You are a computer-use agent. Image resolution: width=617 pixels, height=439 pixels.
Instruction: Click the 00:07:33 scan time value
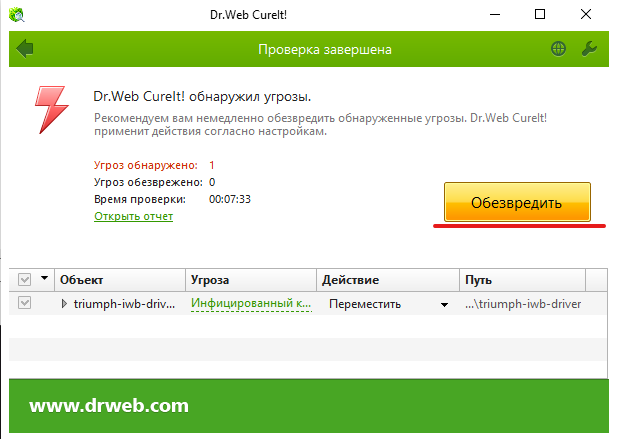coord(230,199)
